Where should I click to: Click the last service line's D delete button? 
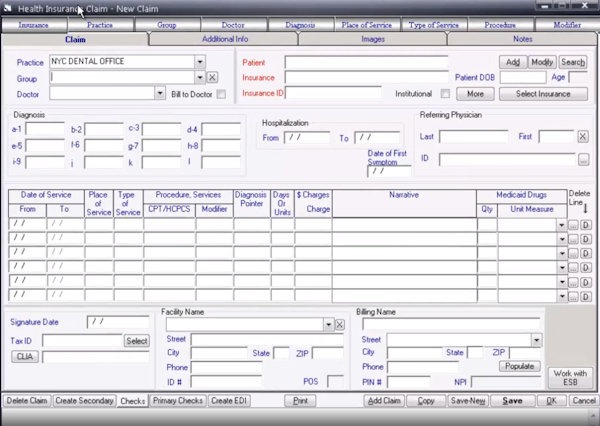pos(586,295)
